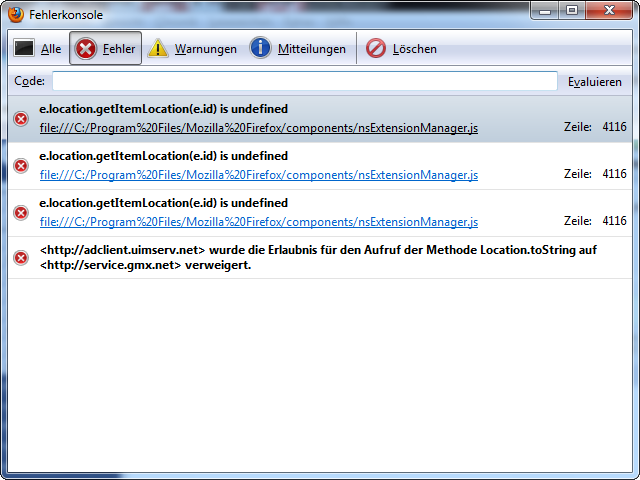Click error icon beside adclient.uimserv.net message
Screen dimensions: 640x480
point(21,258)
